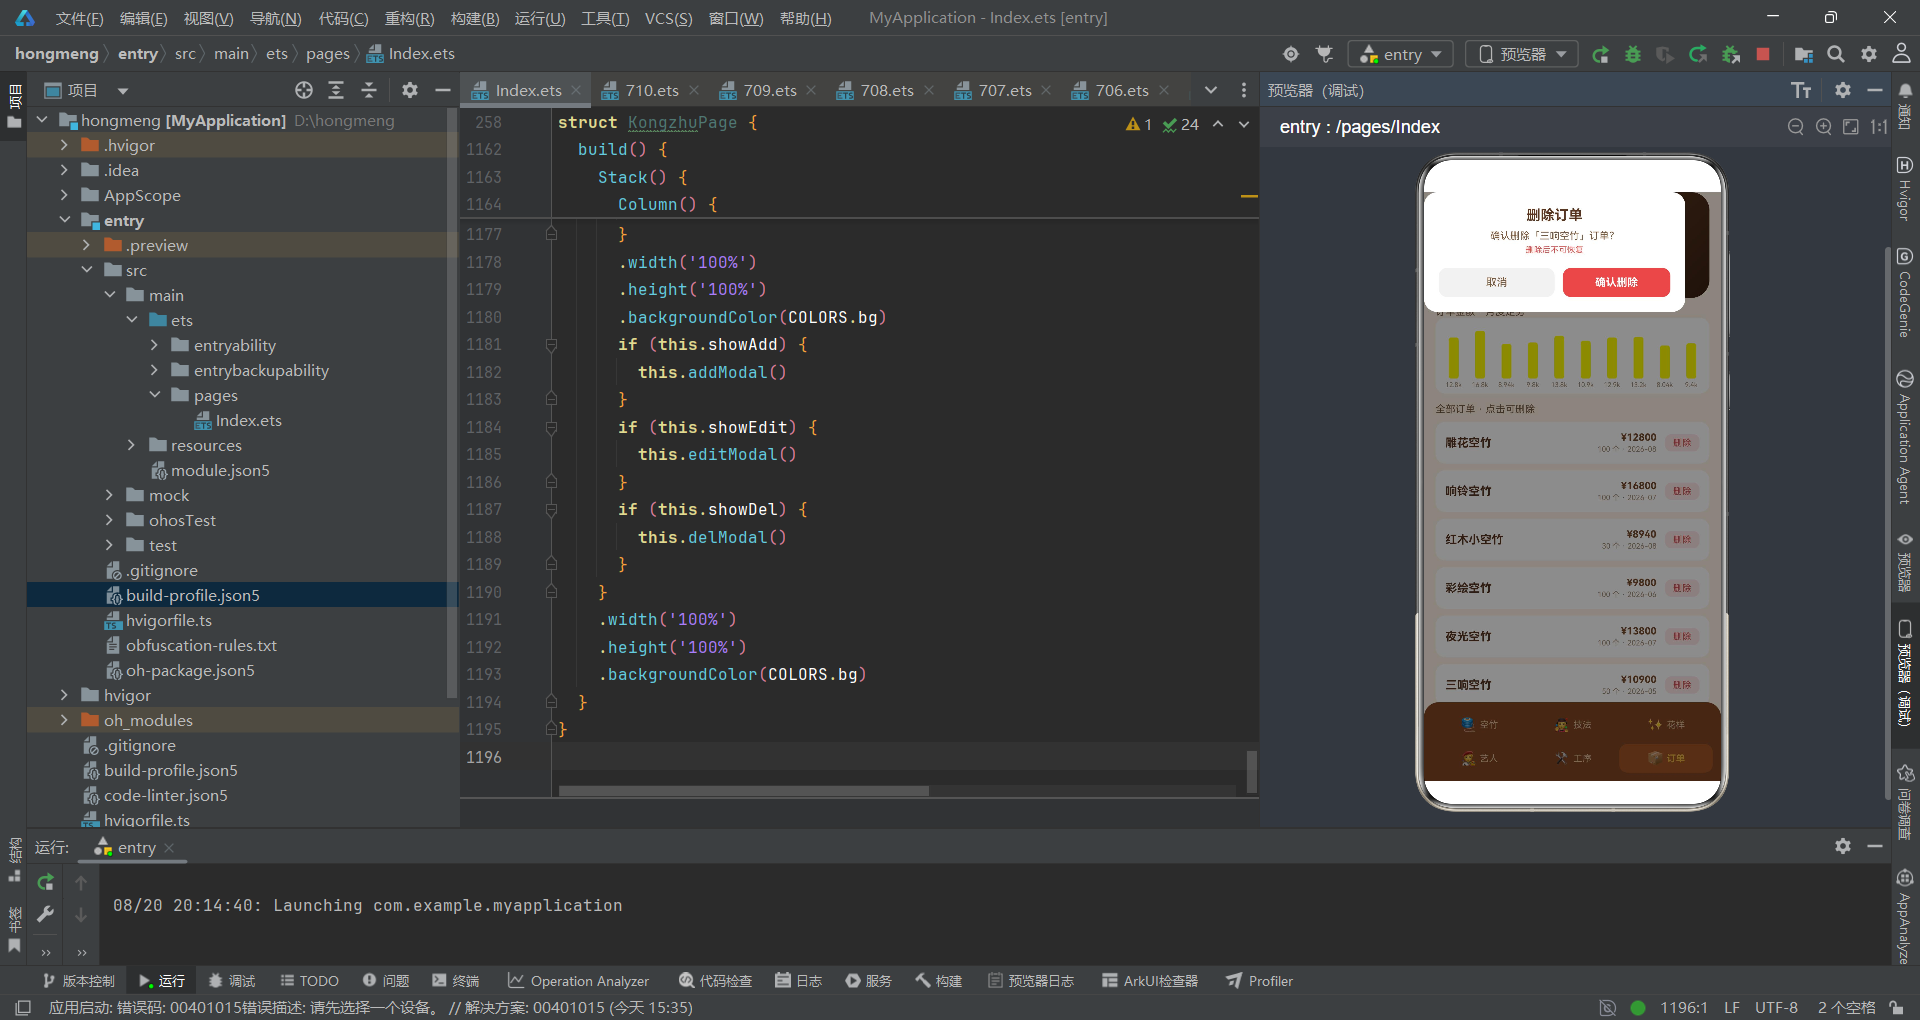Click the green Debug bug icon in toolbar
The width and height of the screenshot is (1920, 1020).
point(1633,55)
